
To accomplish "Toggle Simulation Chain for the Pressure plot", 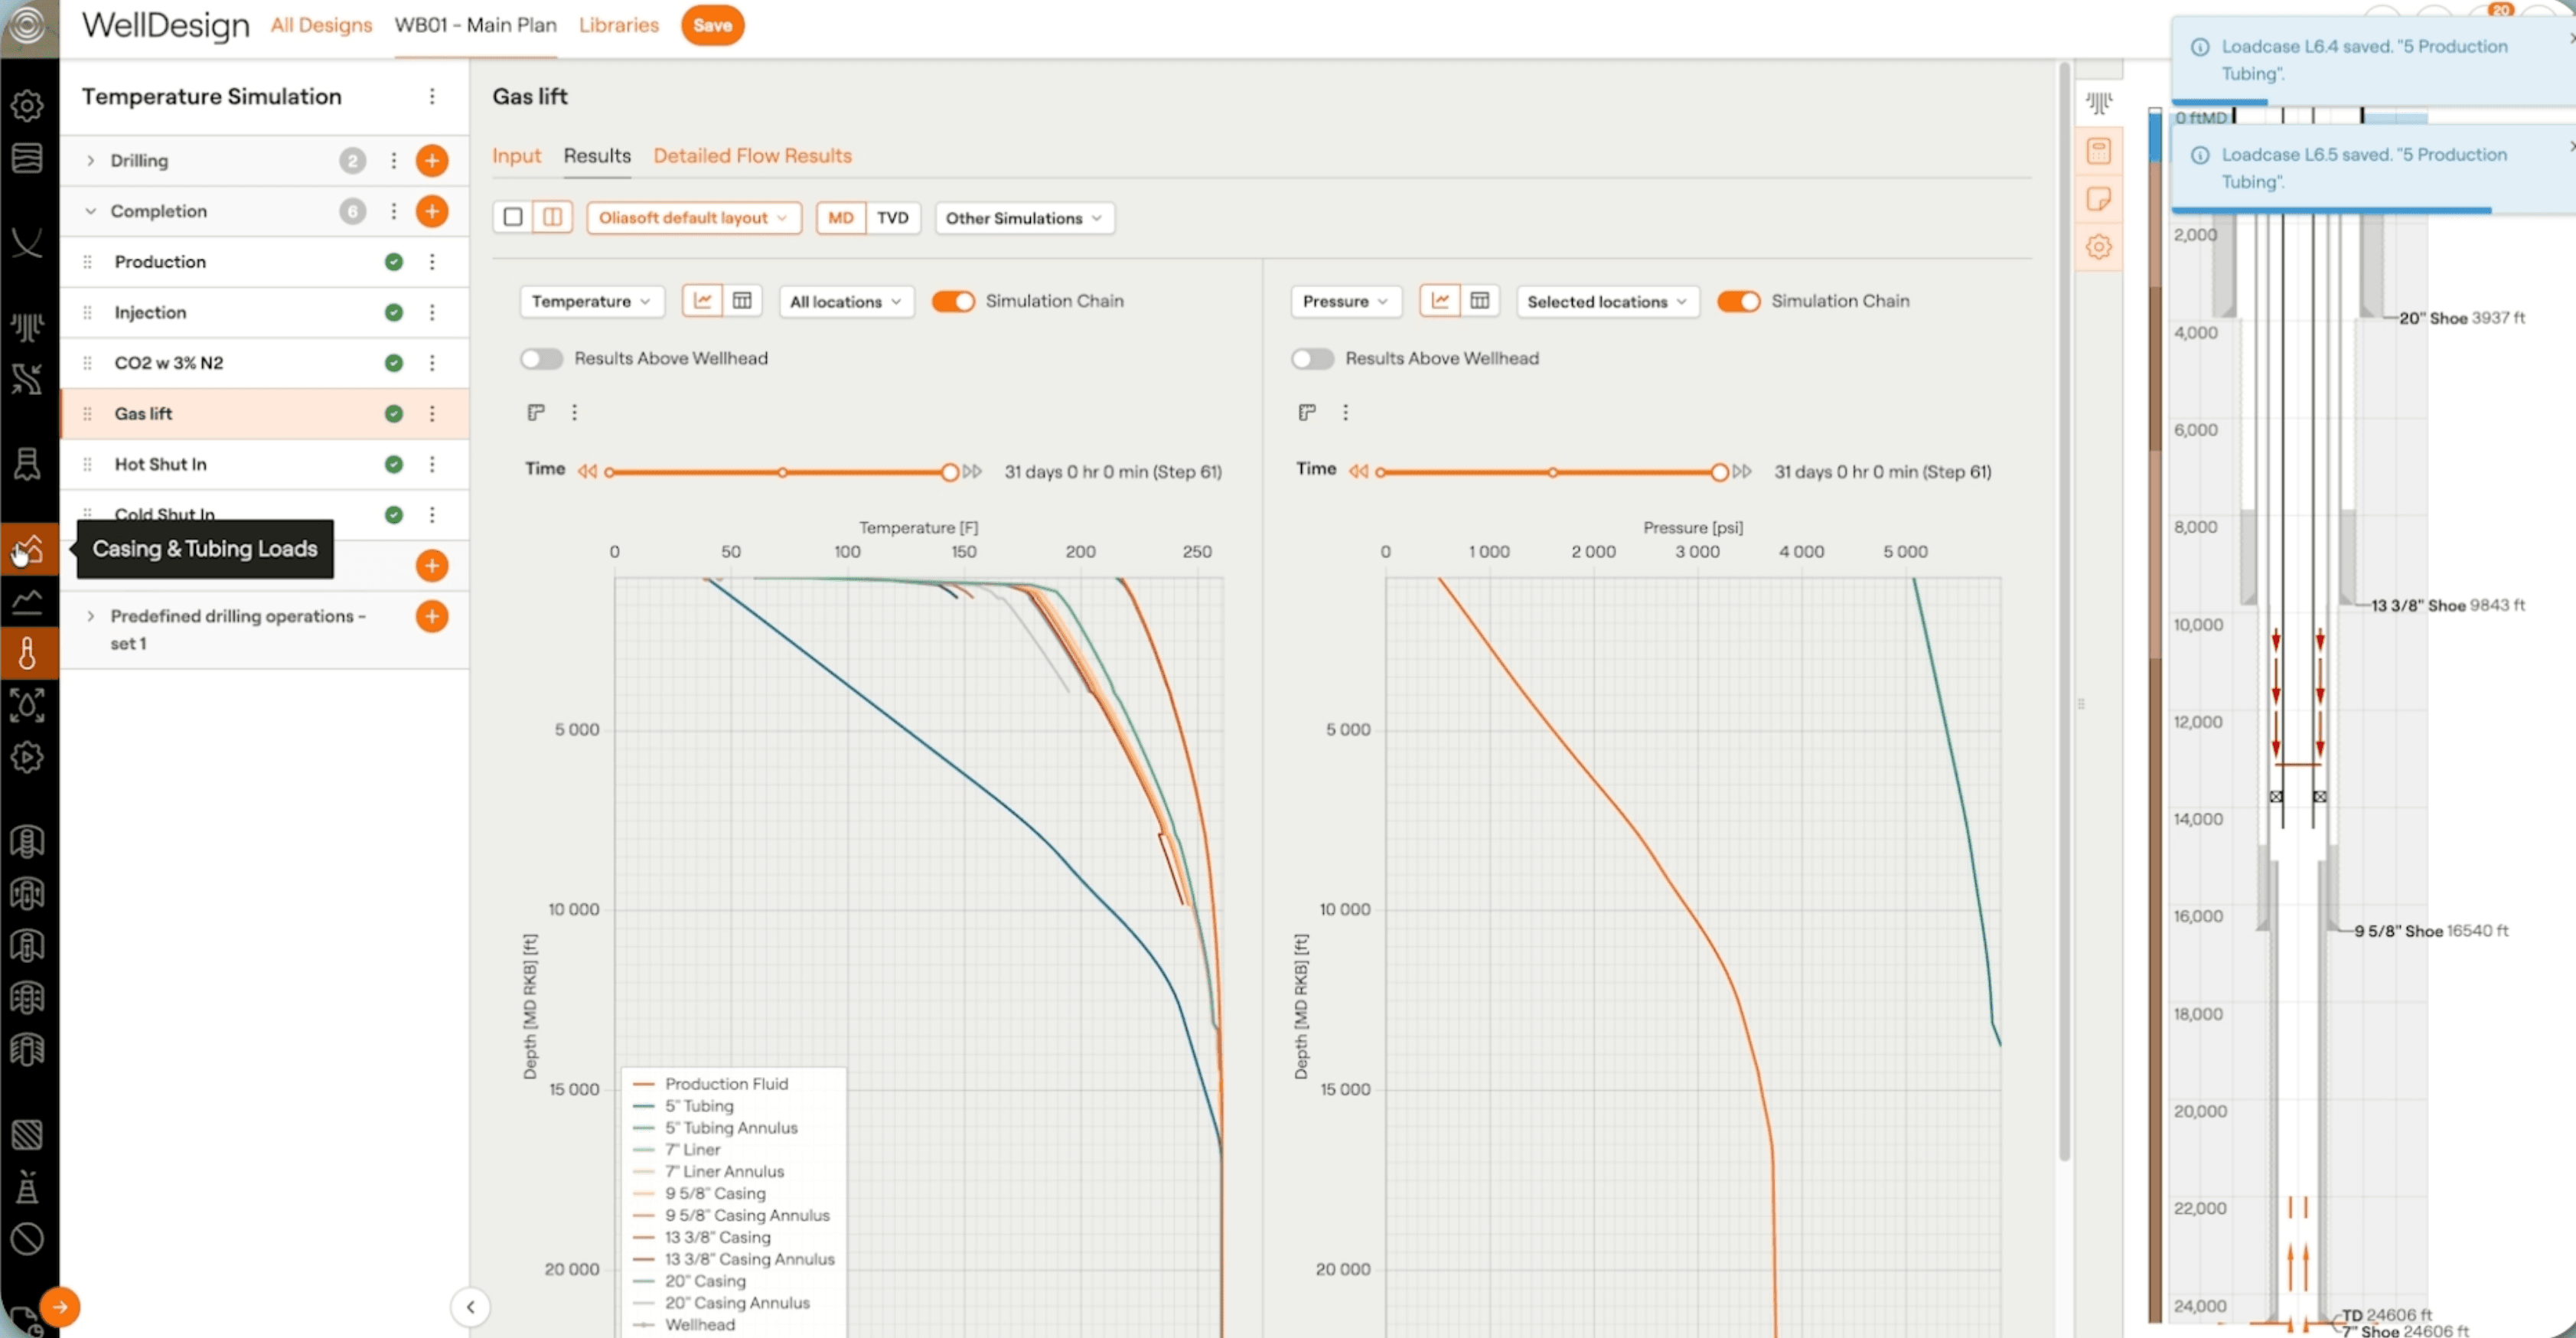I will point(1738,301).
